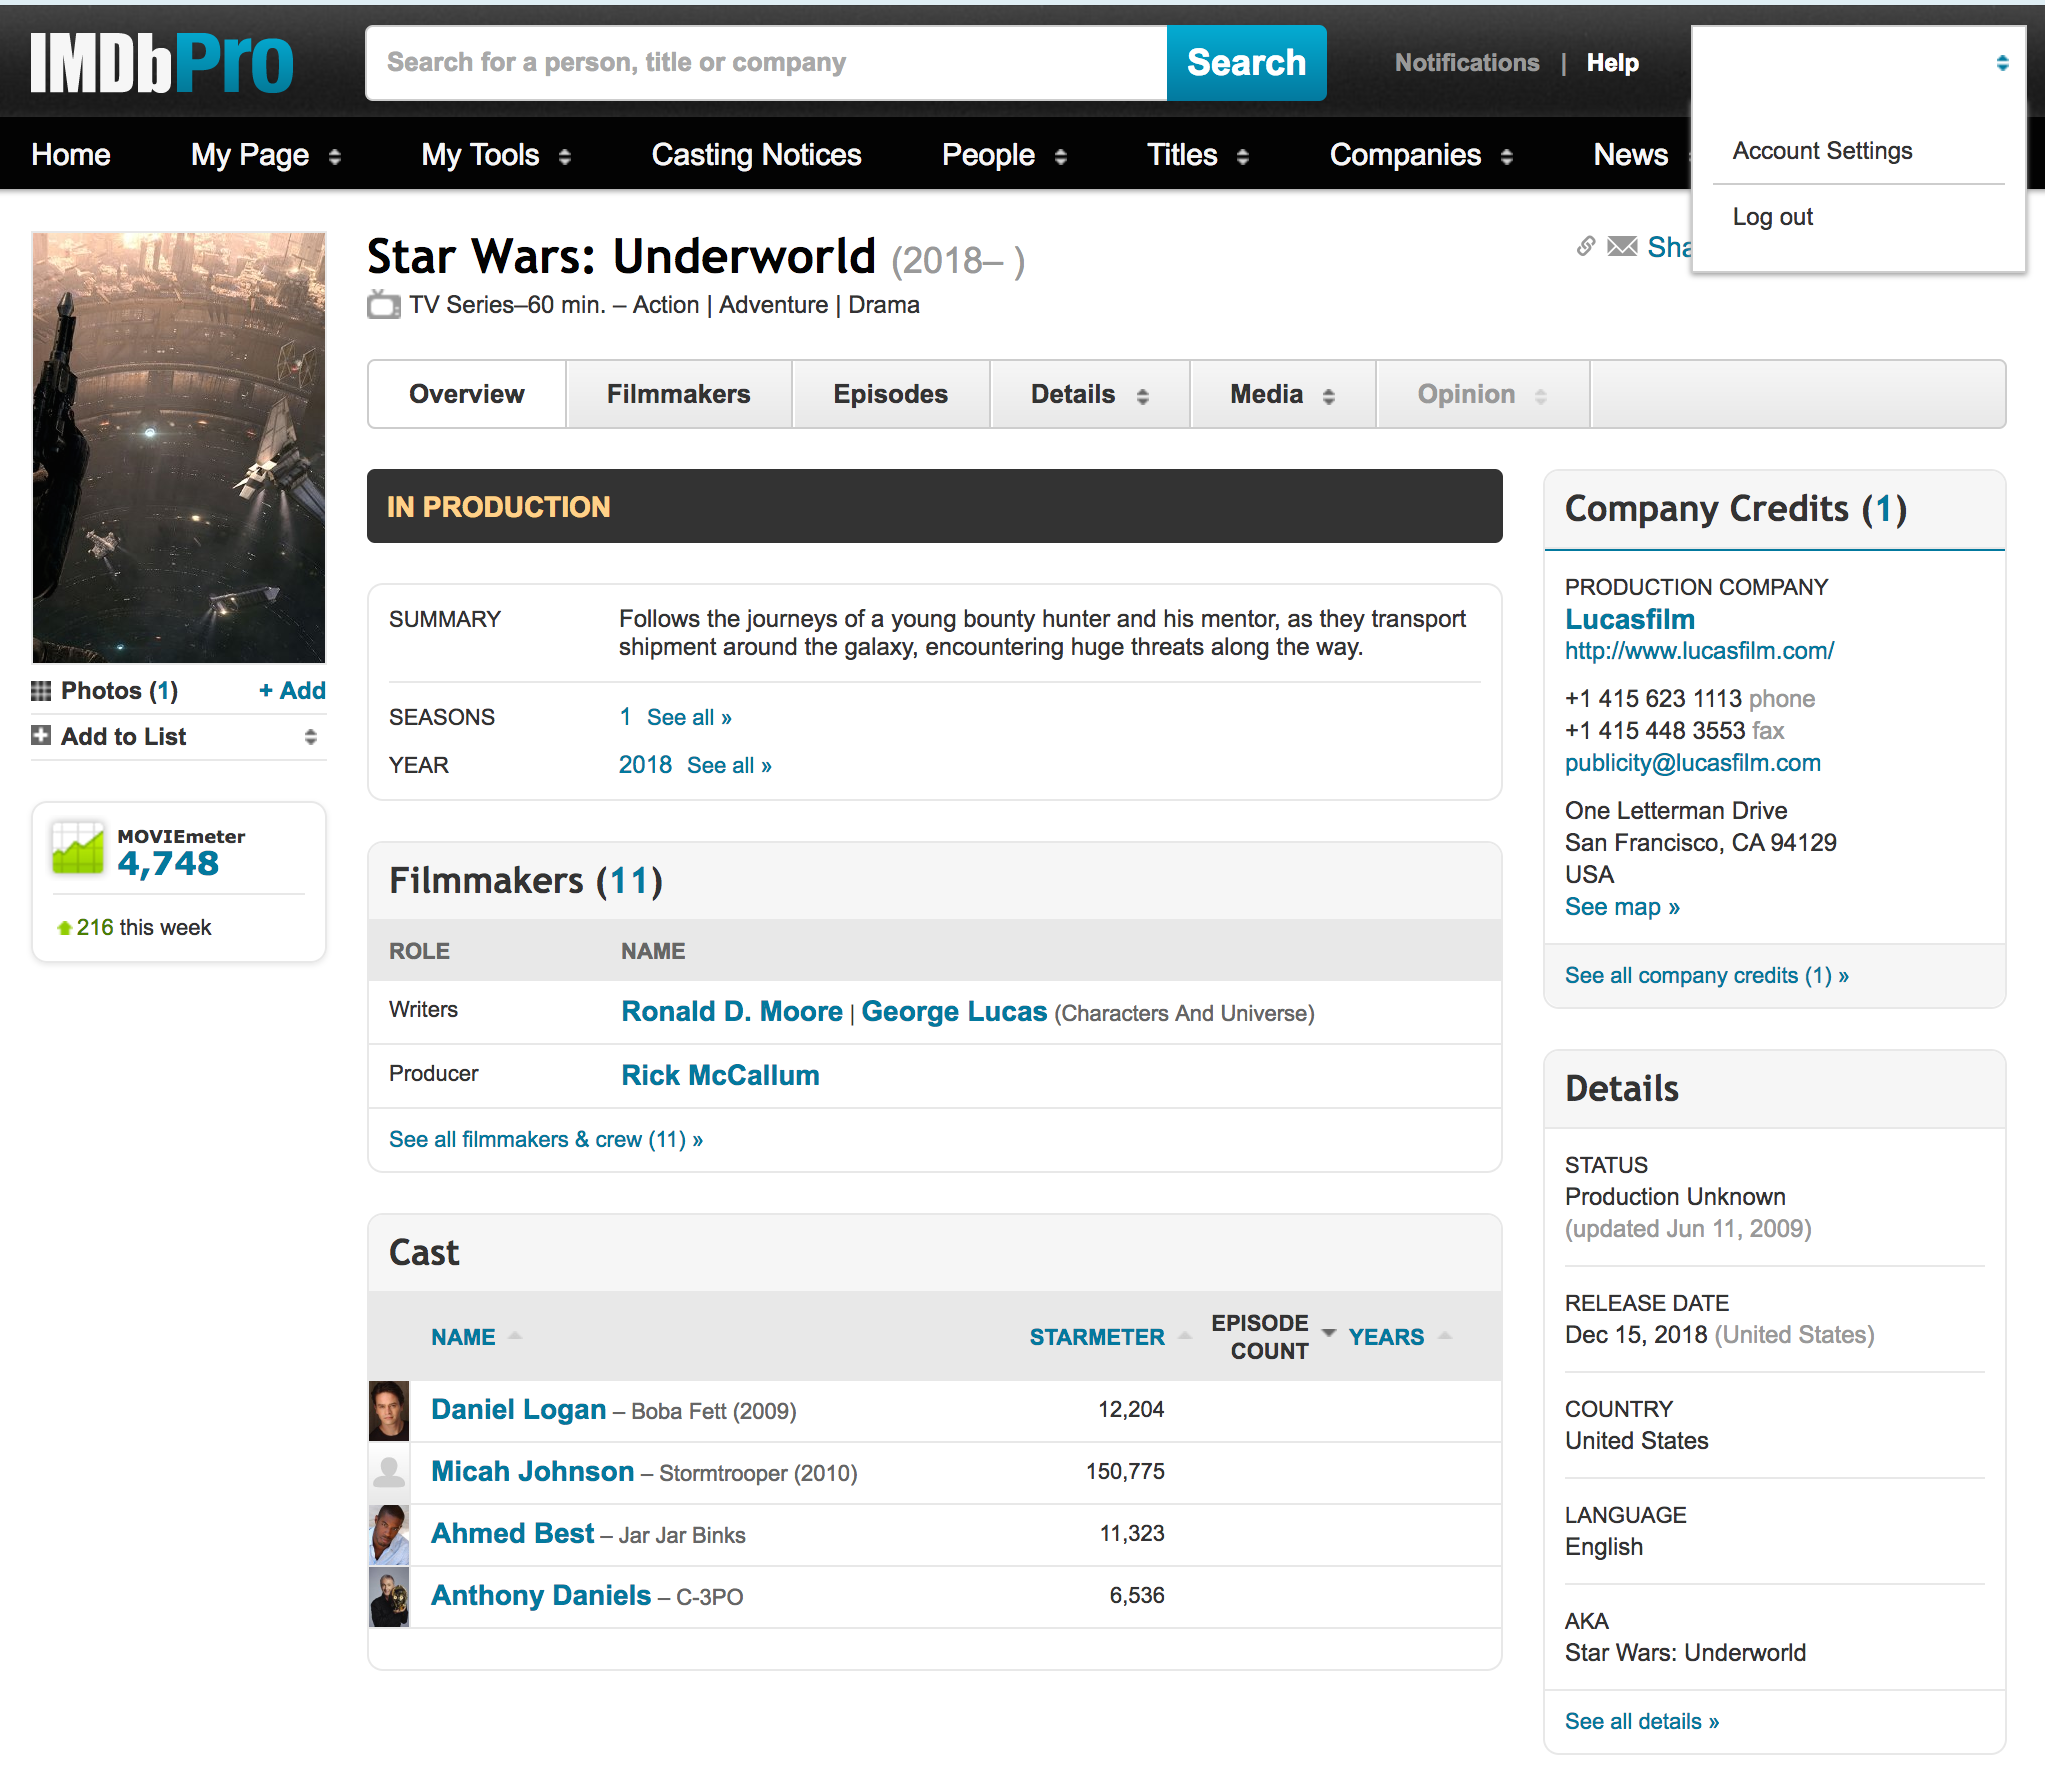Click the email envelope share icon

click(x=1622, y=246)
